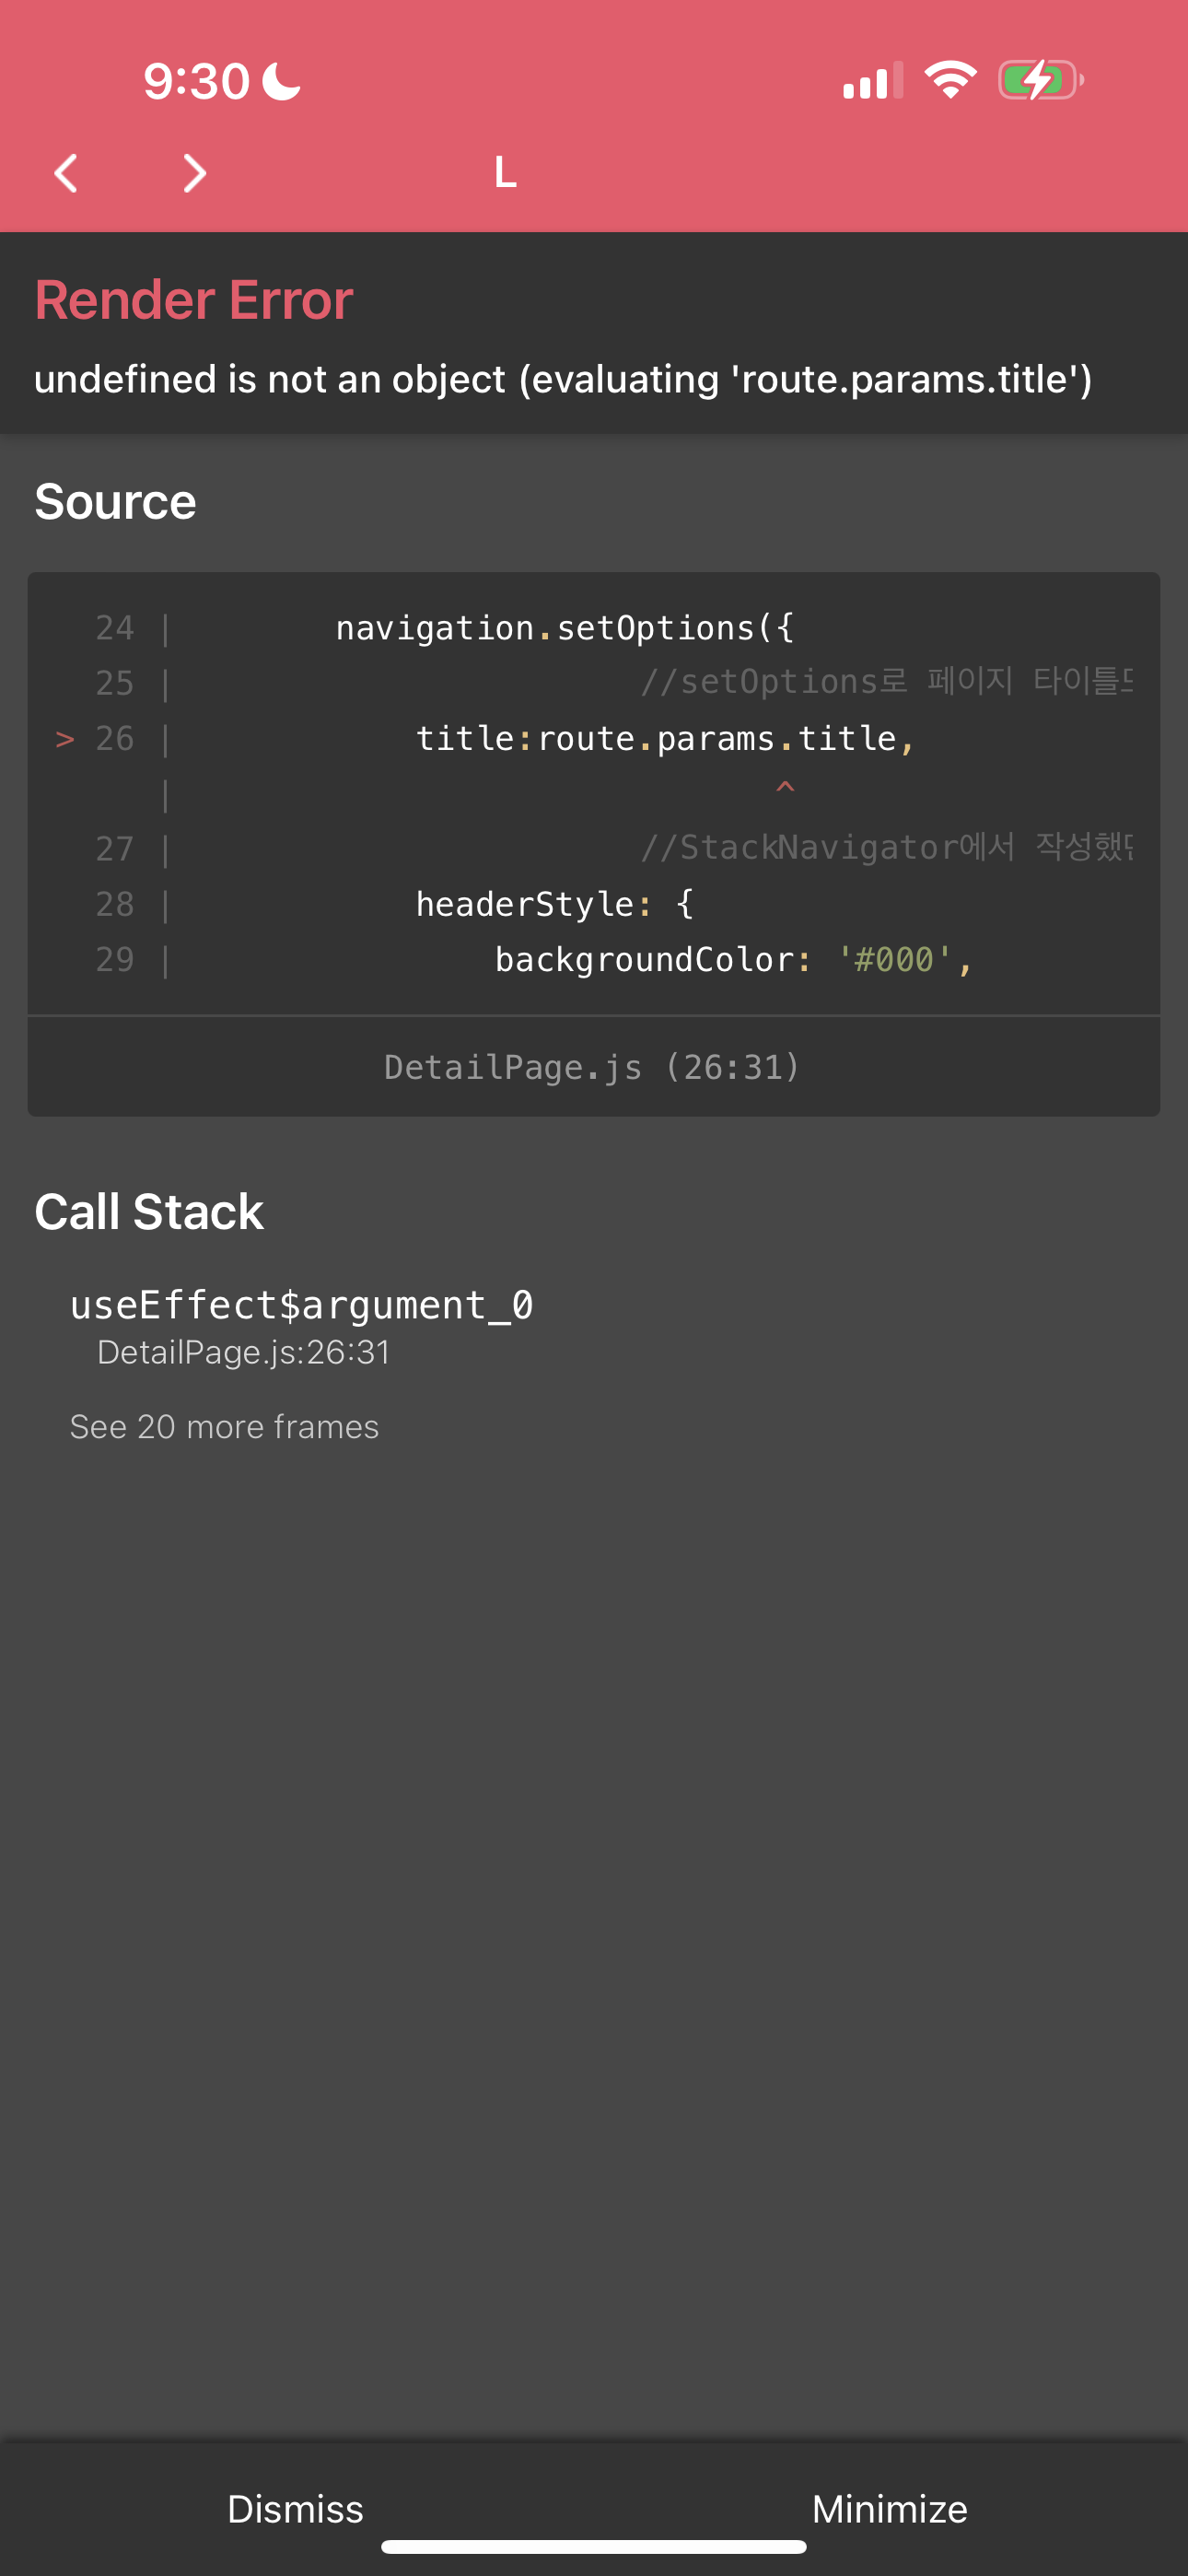Go to previous error with left chevron
This screenshot has height=2576, width=1188.
(66, 173)
